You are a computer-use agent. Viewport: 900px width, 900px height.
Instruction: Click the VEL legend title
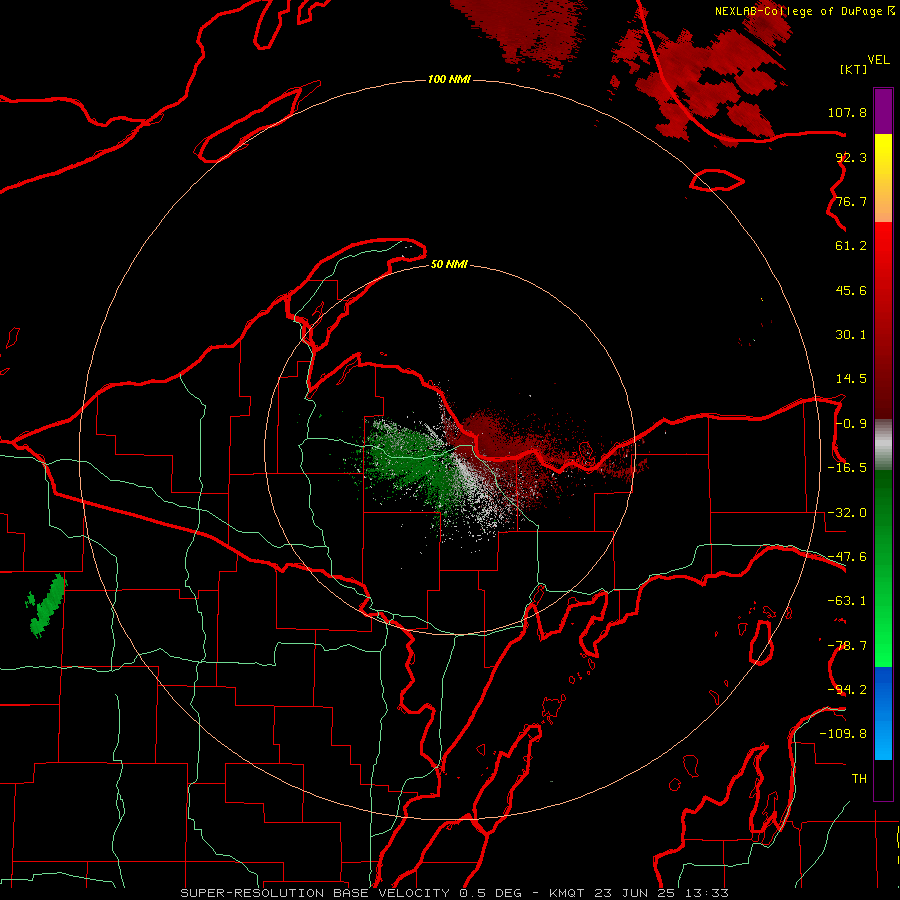[x=878, y=60]
